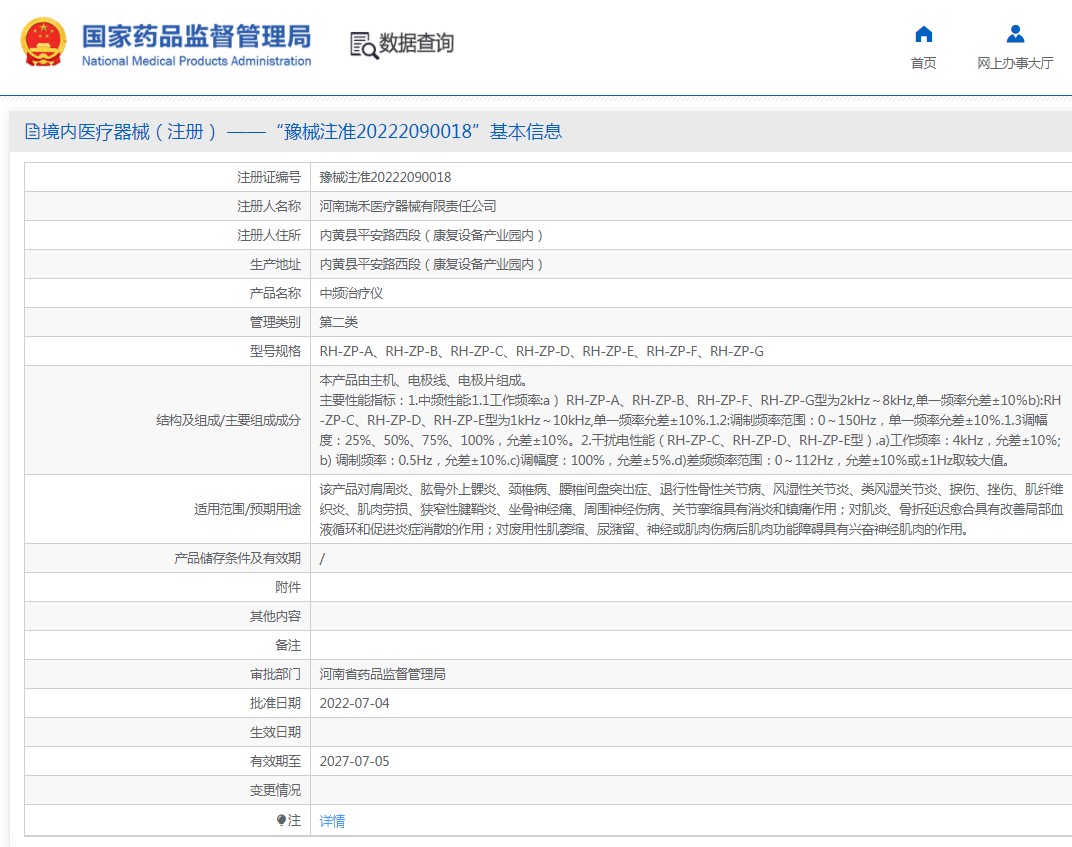Viewport: 1072px width, 847px height.
Task: Click the 生效日期 row label
Action: pos(275,732)
